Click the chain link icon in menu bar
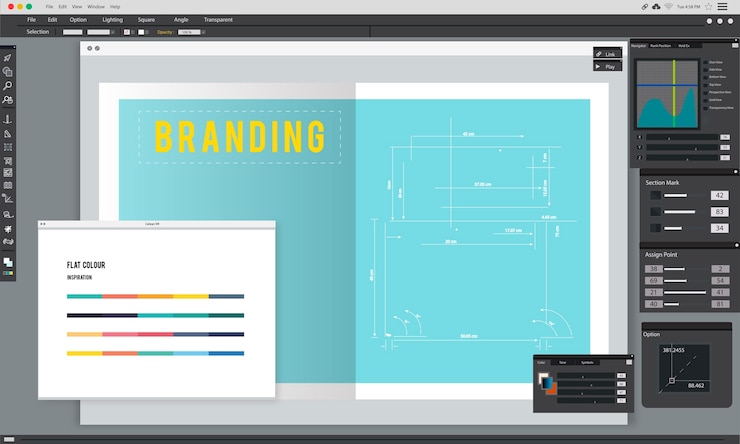 (645, 7)
